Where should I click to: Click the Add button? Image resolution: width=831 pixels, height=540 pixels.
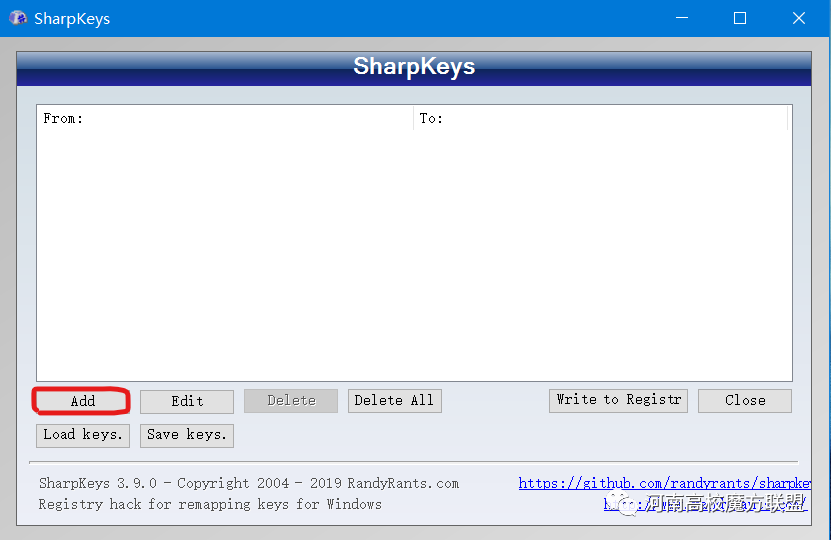[83, 401]
